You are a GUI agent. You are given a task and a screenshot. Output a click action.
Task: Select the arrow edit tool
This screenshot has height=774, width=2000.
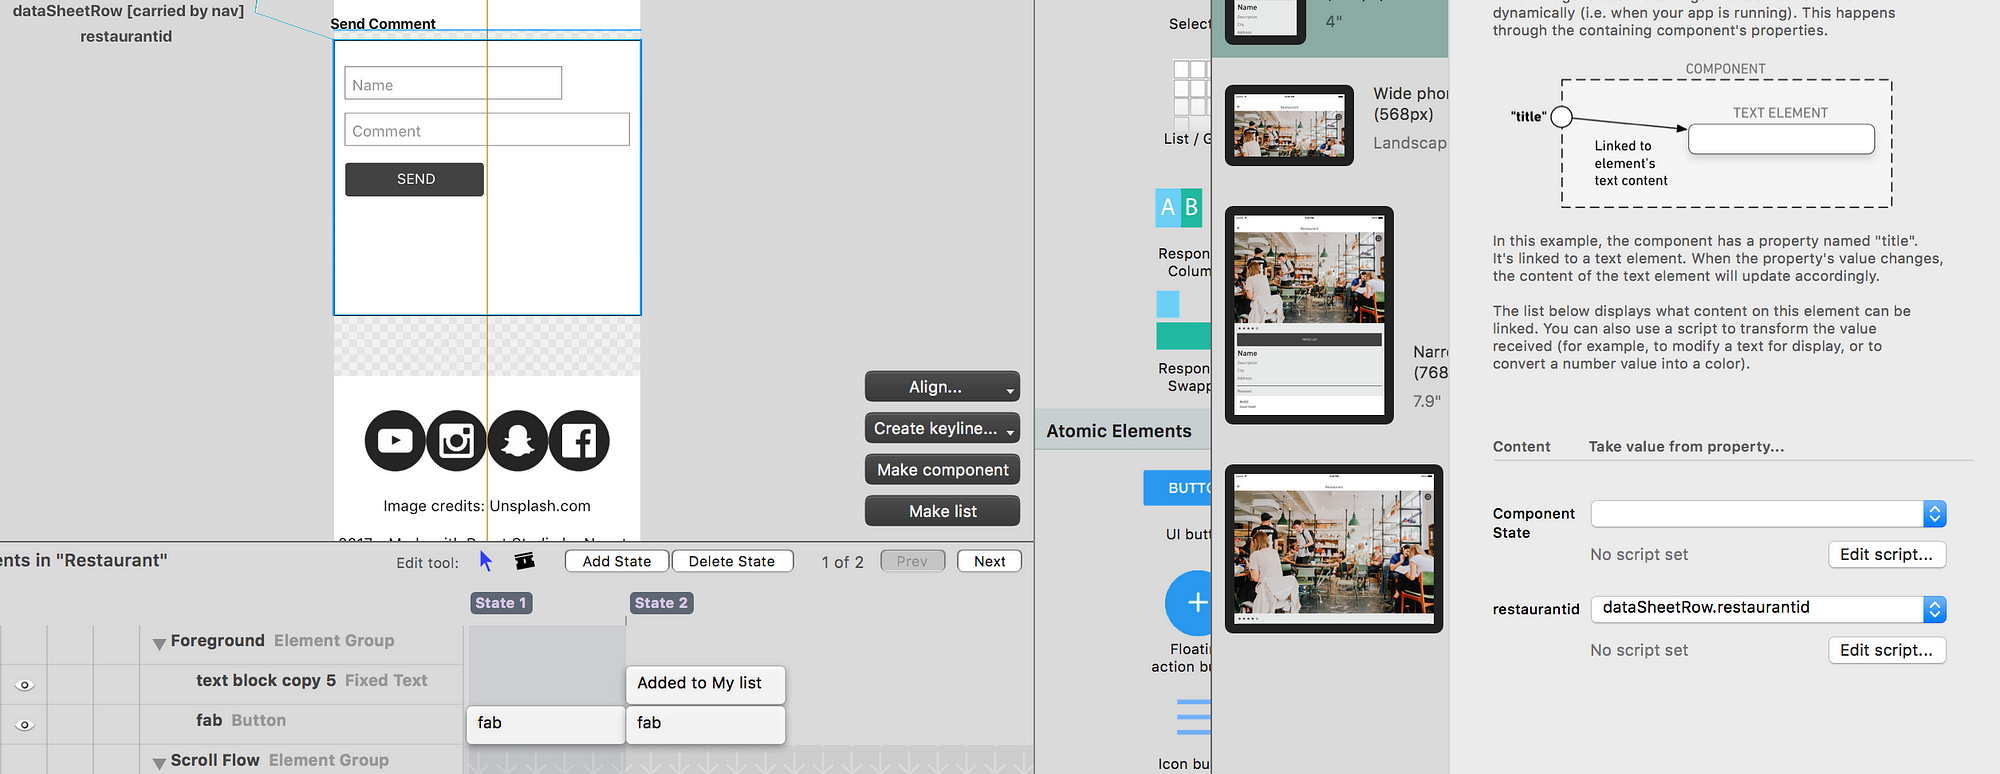pos(486,561)
